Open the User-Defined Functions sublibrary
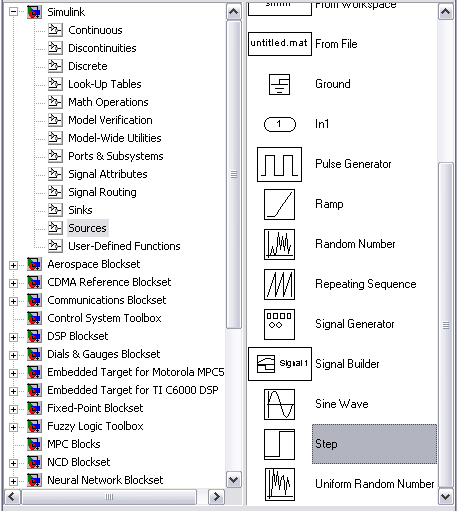Screen dimensions: 458x511 (124, 246)
